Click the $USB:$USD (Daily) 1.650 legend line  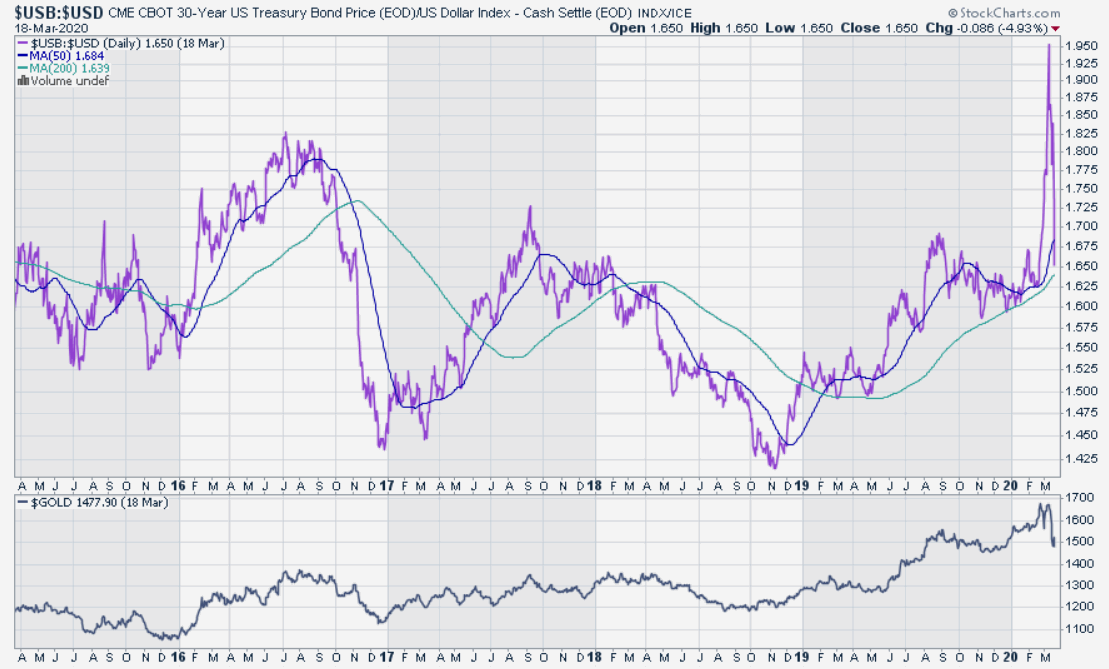pos(121,43)
